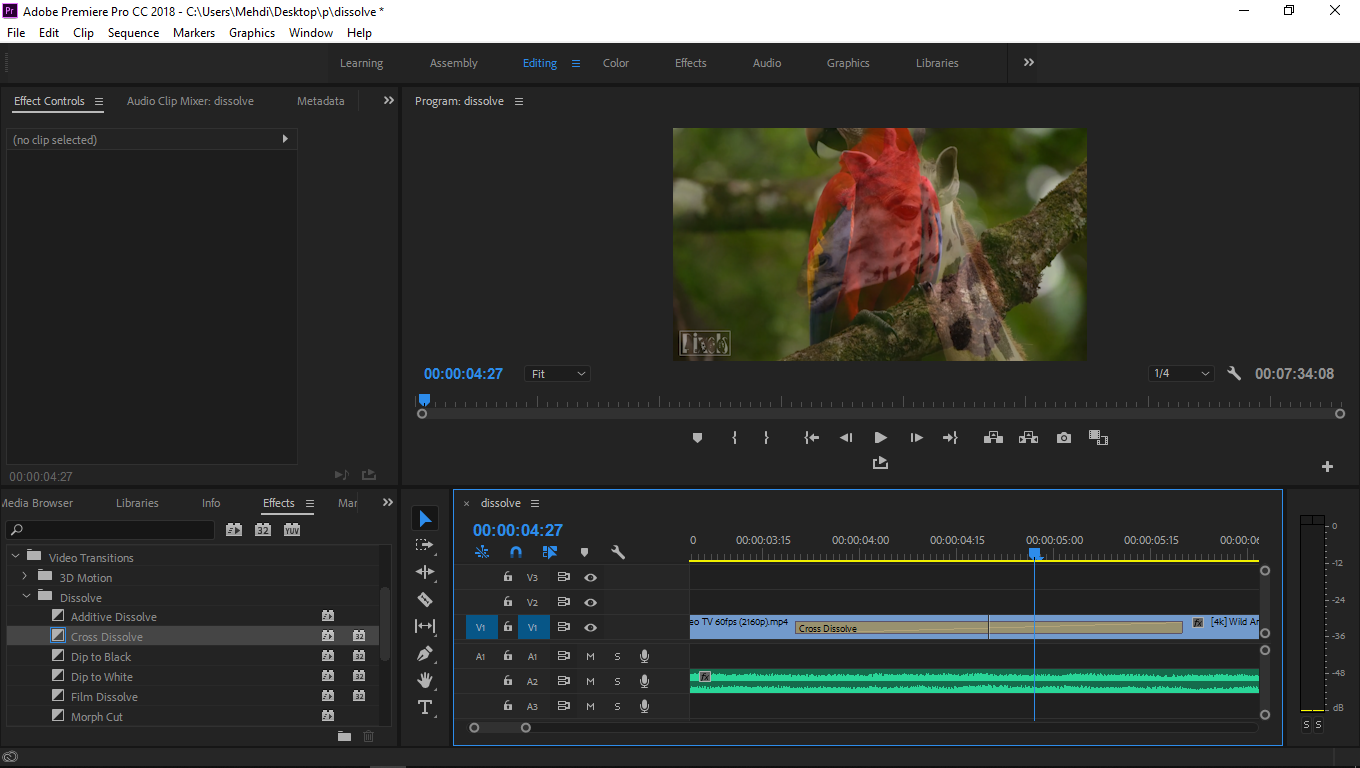Mute audio track A1

590,656
